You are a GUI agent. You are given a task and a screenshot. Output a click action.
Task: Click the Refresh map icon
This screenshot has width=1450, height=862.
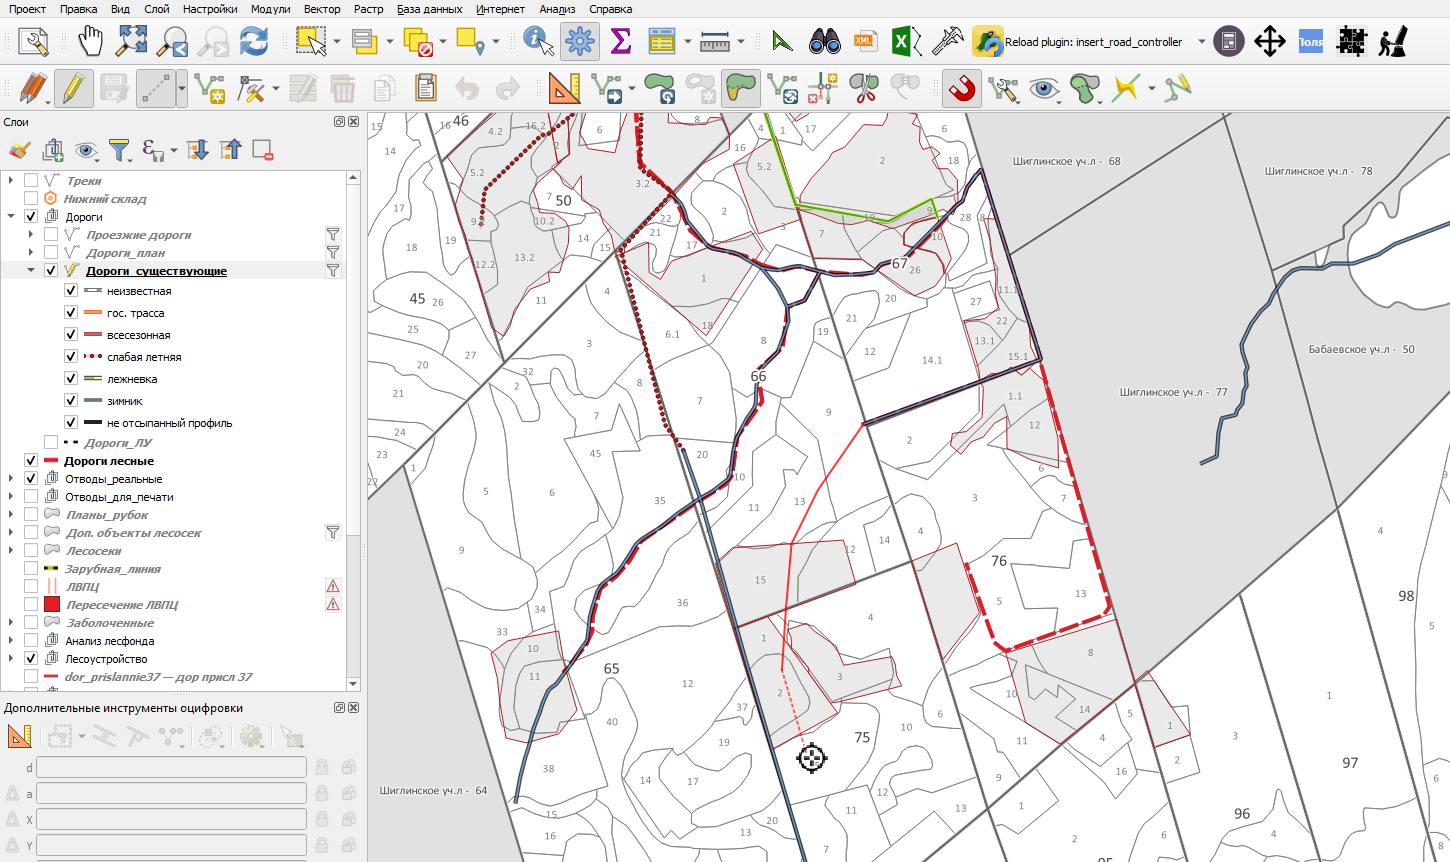click(254, 41)
